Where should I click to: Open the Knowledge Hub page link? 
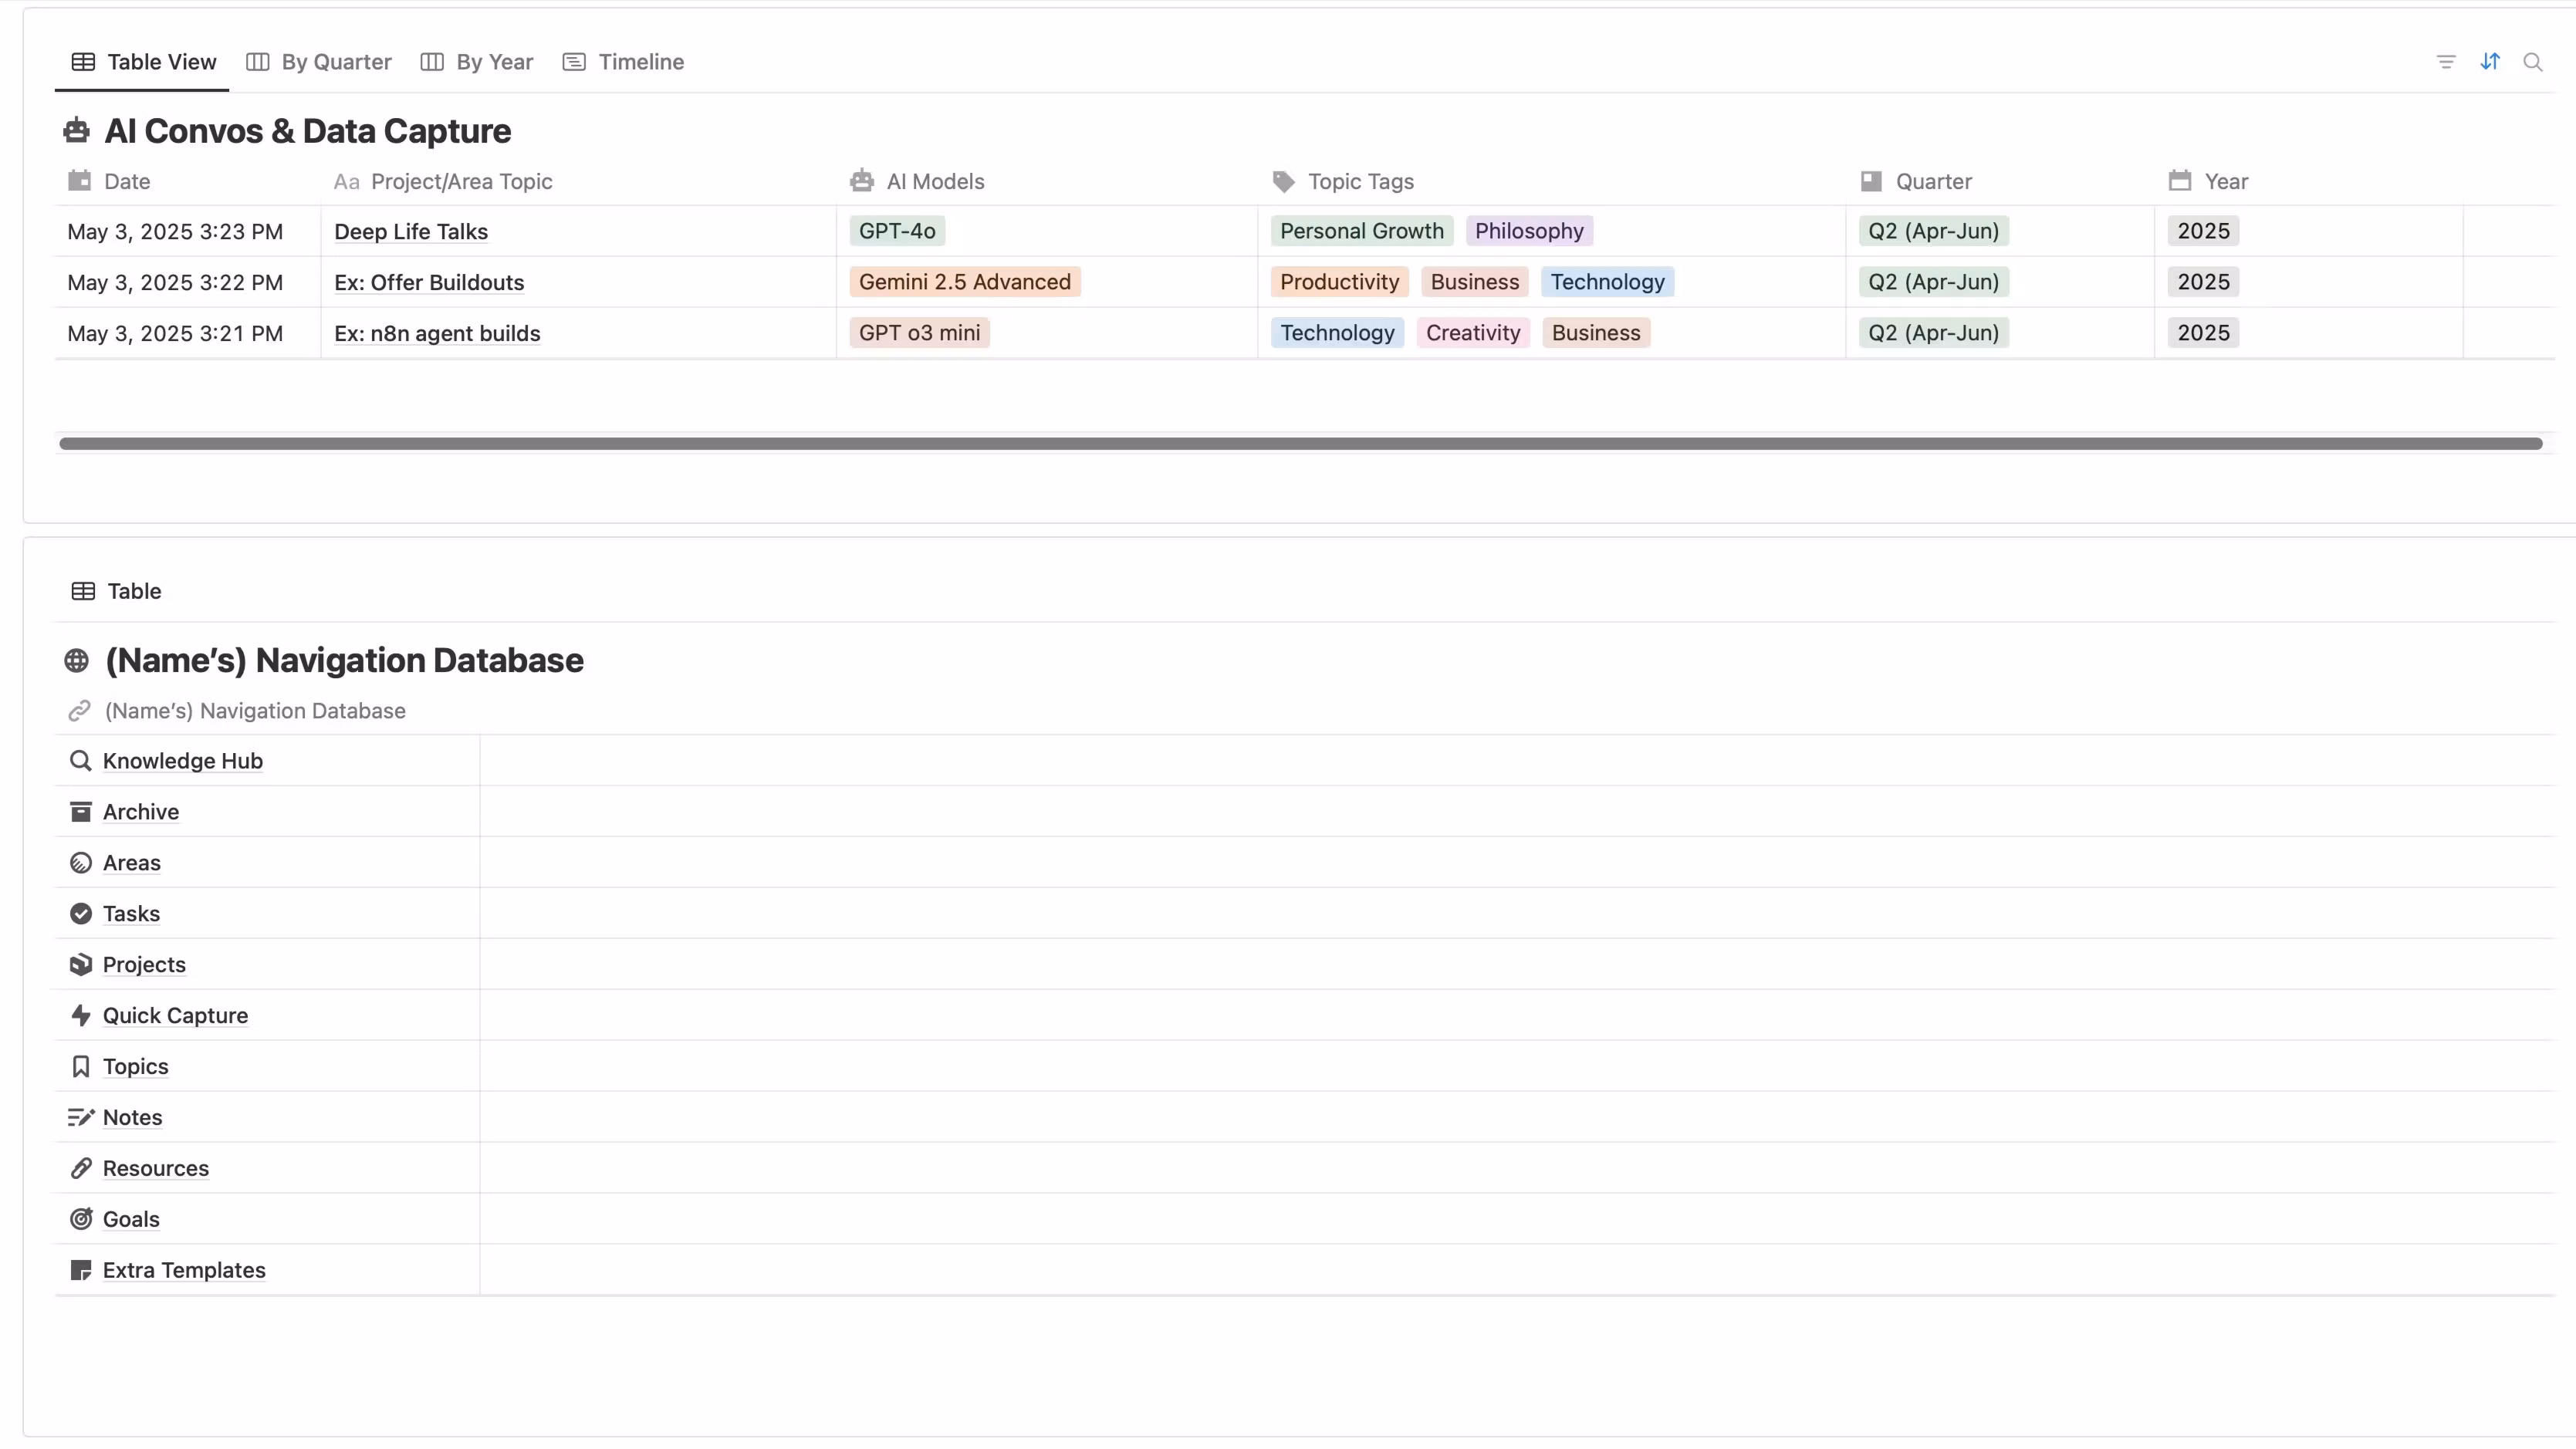pos(182,761)
